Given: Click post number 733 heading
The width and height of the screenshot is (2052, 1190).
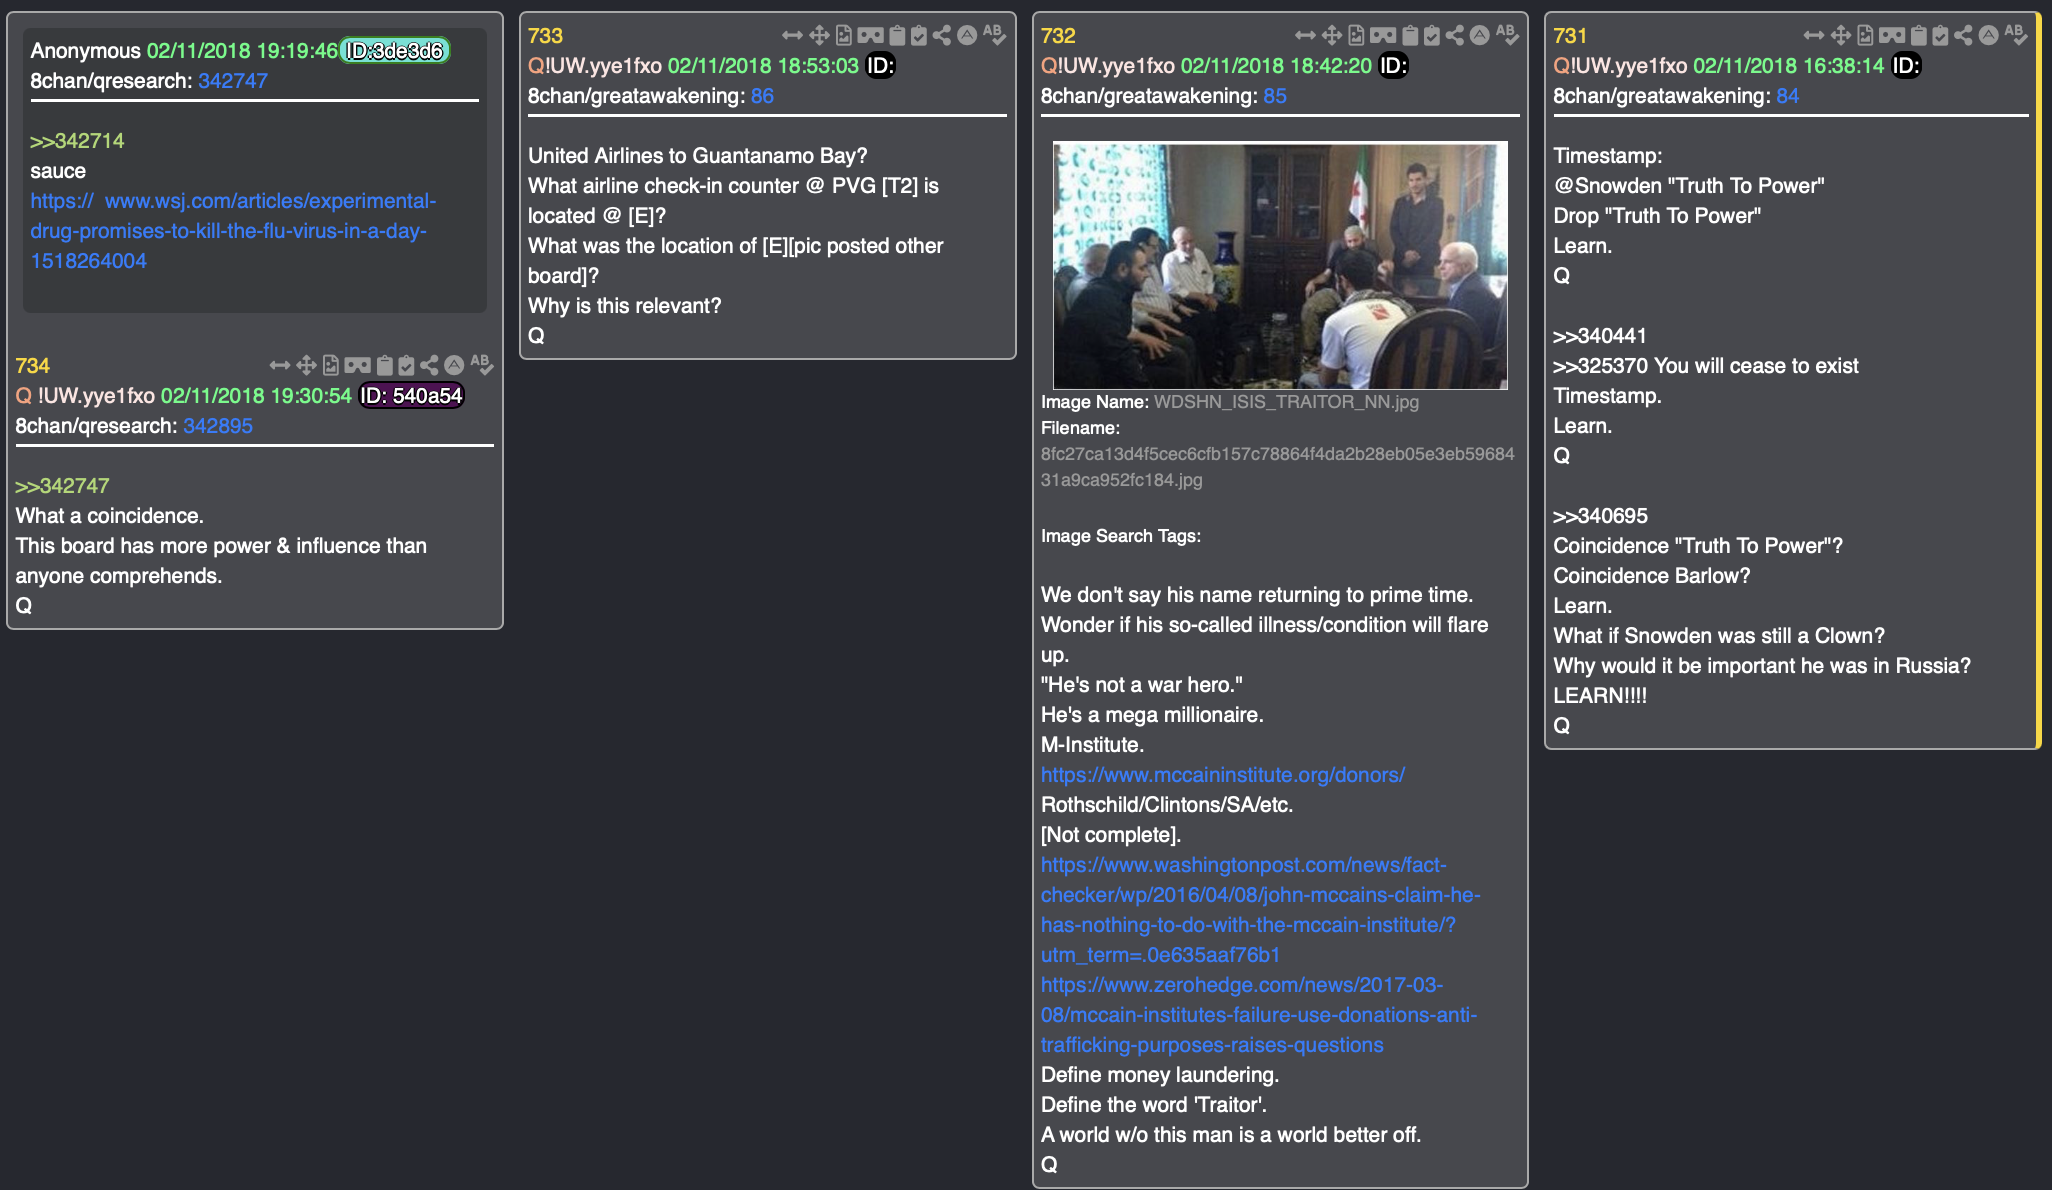Looking at the screenshot, I should (x=545, y=36).
